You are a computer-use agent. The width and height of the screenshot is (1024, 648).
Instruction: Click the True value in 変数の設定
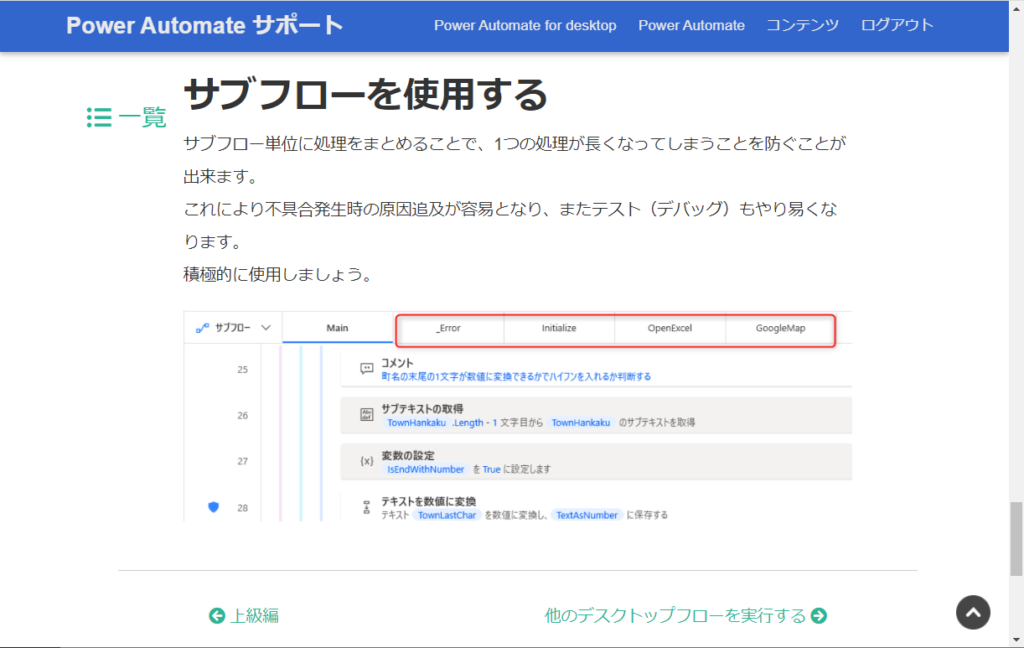point(491,469)
